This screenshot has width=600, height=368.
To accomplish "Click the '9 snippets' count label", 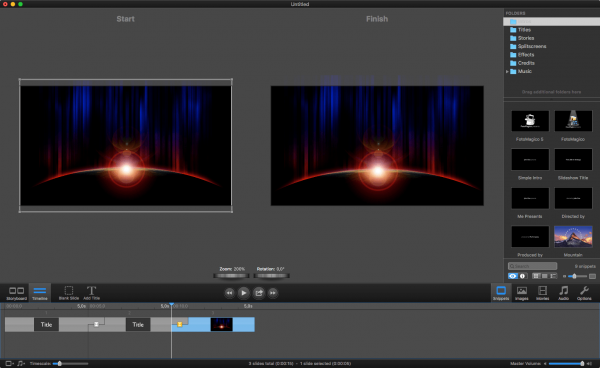I will (585, 266).
